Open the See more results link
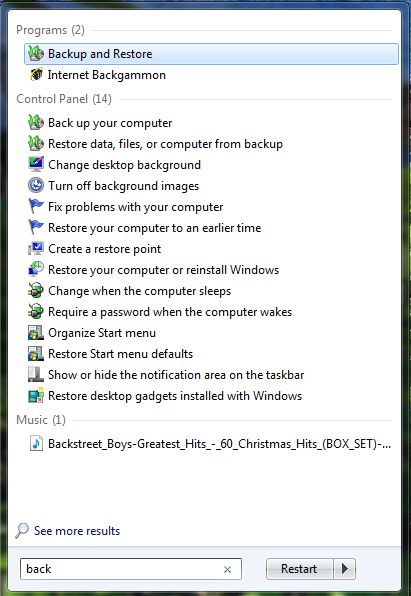 coord(77,531)
